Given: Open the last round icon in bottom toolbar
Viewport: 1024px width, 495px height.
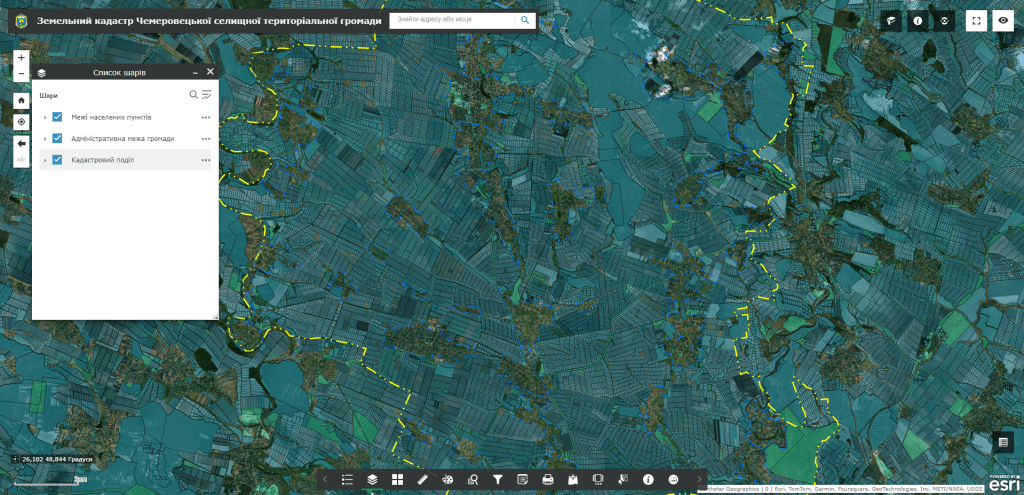Looking at the screenshot, I should 673,479.
